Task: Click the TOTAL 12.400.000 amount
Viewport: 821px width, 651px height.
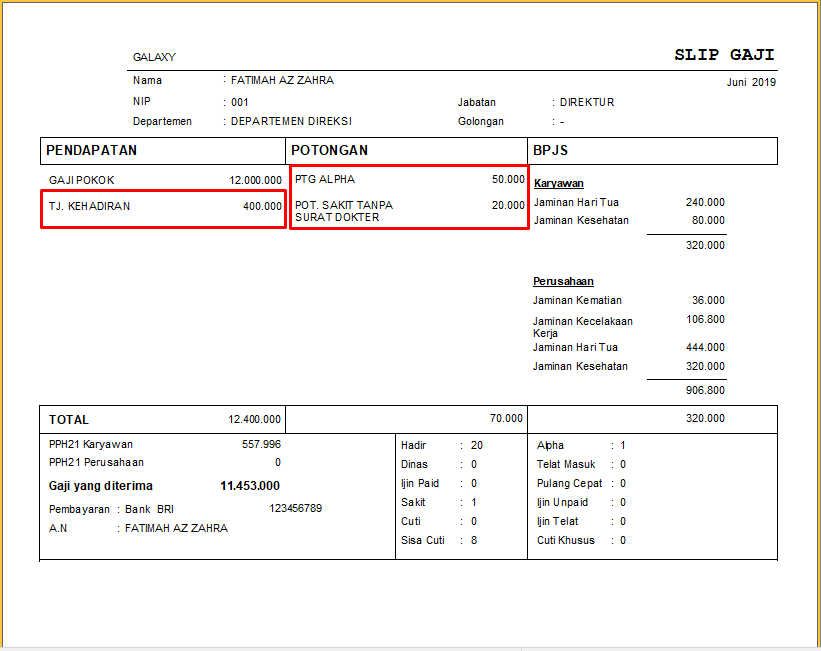Action: click(254, 420)
